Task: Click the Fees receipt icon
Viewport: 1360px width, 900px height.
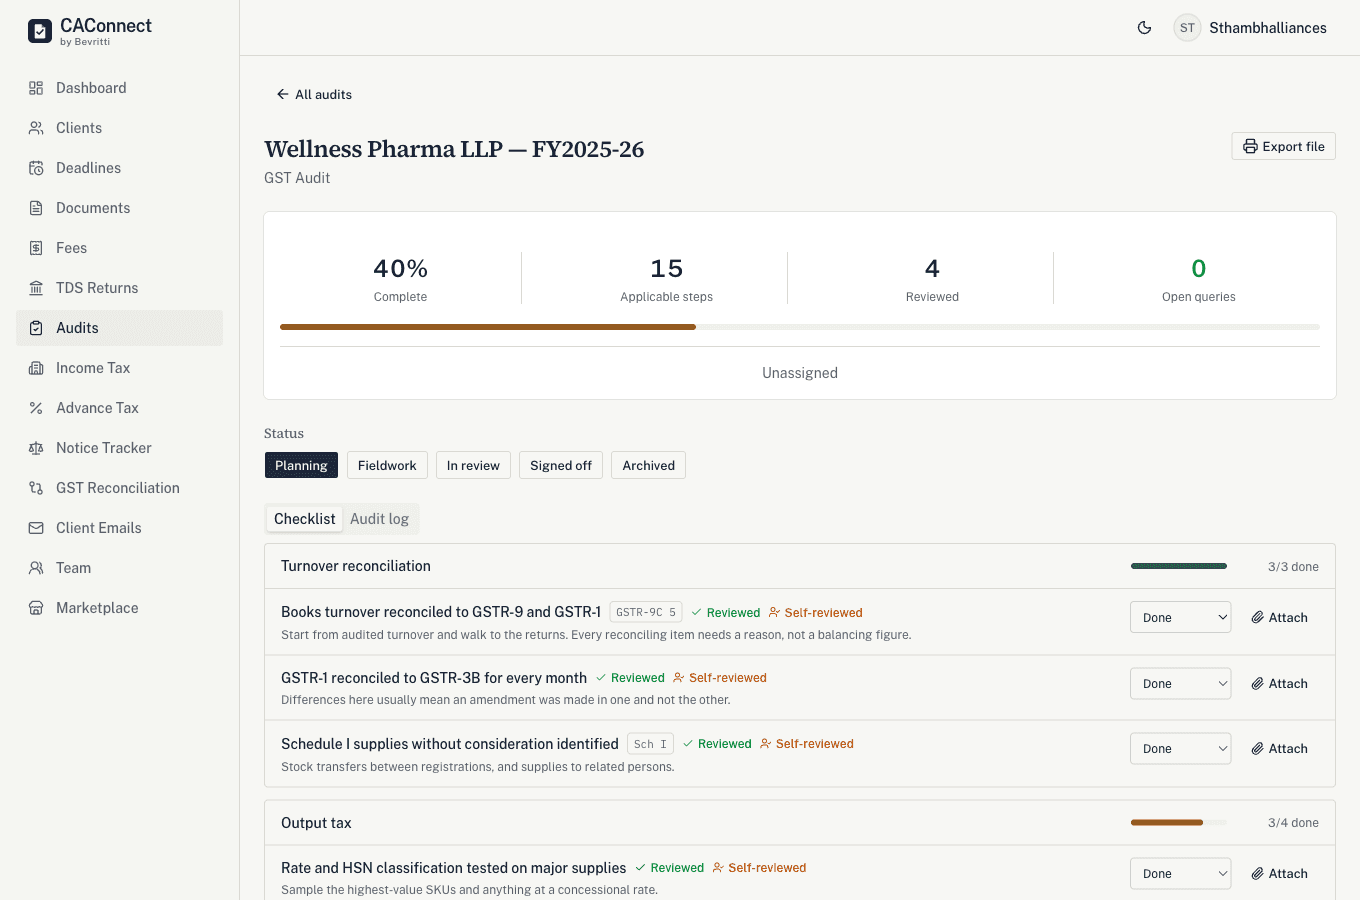Action: 36,248
